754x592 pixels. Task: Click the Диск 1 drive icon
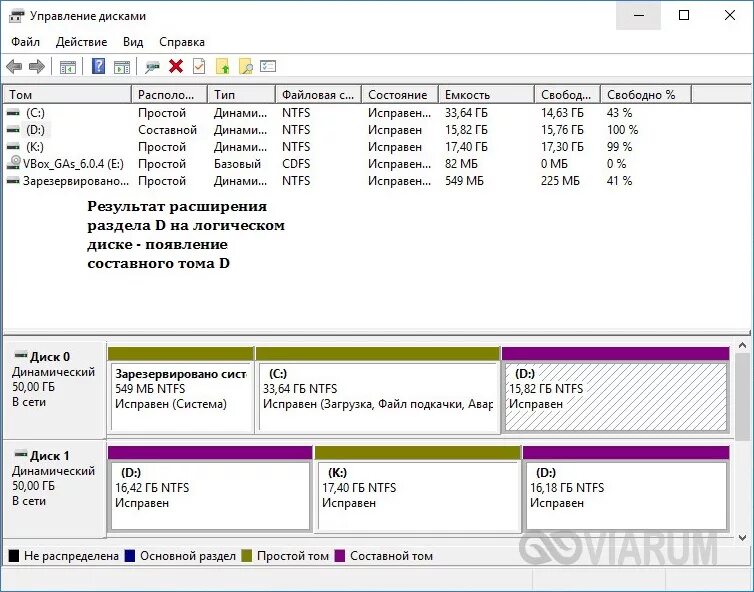21,454
